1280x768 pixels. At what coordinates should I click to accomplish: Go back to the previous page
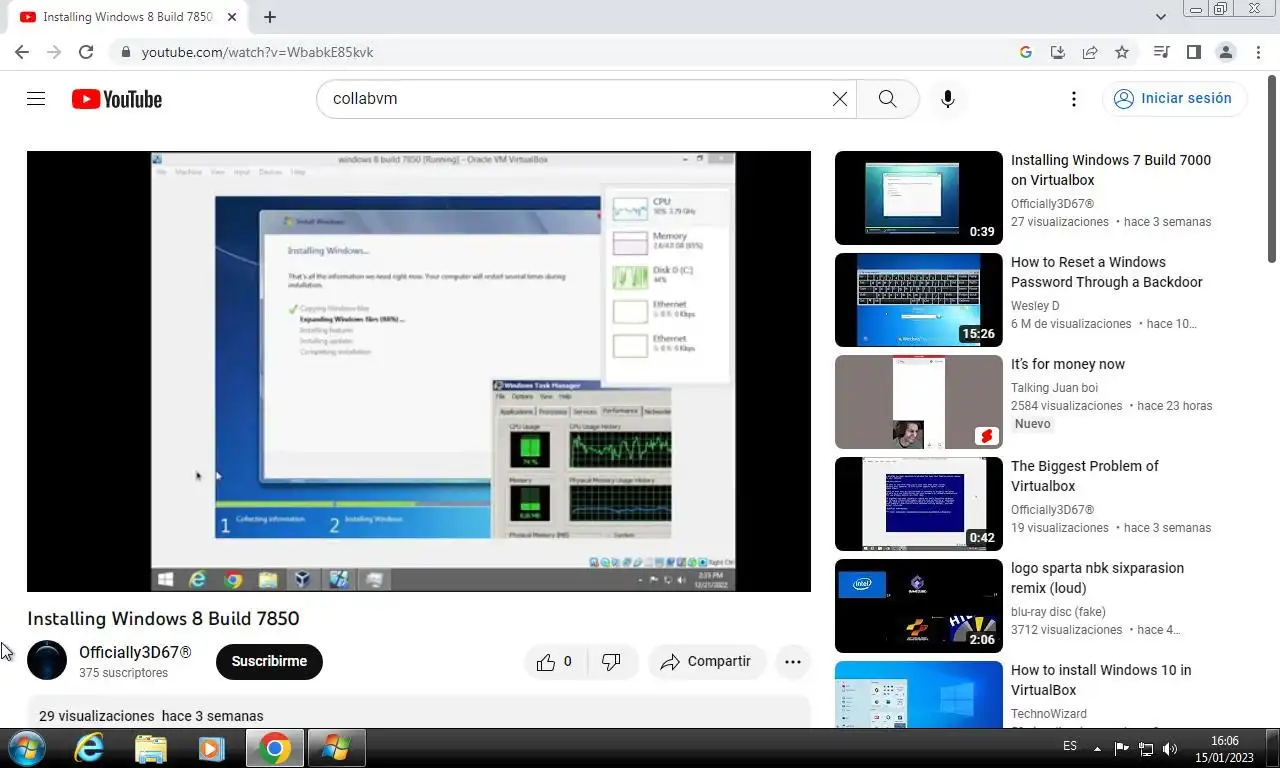click(22, 52)
